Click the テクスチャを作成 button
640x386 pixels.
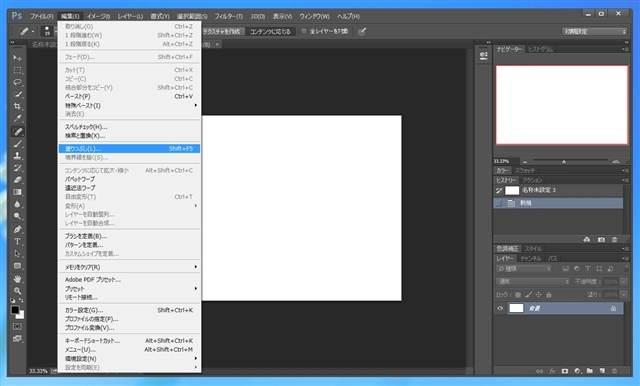(x=223, y=31)
